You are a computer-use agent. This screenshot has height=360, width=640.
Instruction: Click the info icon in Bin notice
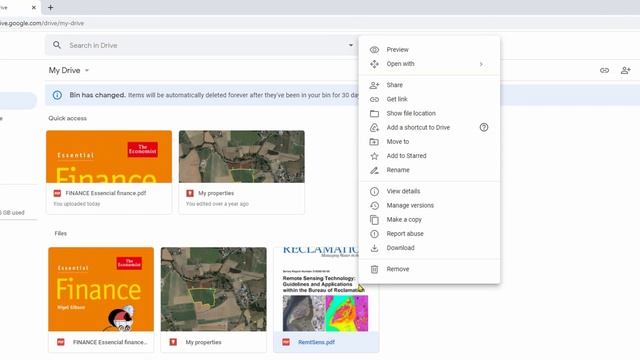pyautogui.click(x=57, y=95)
